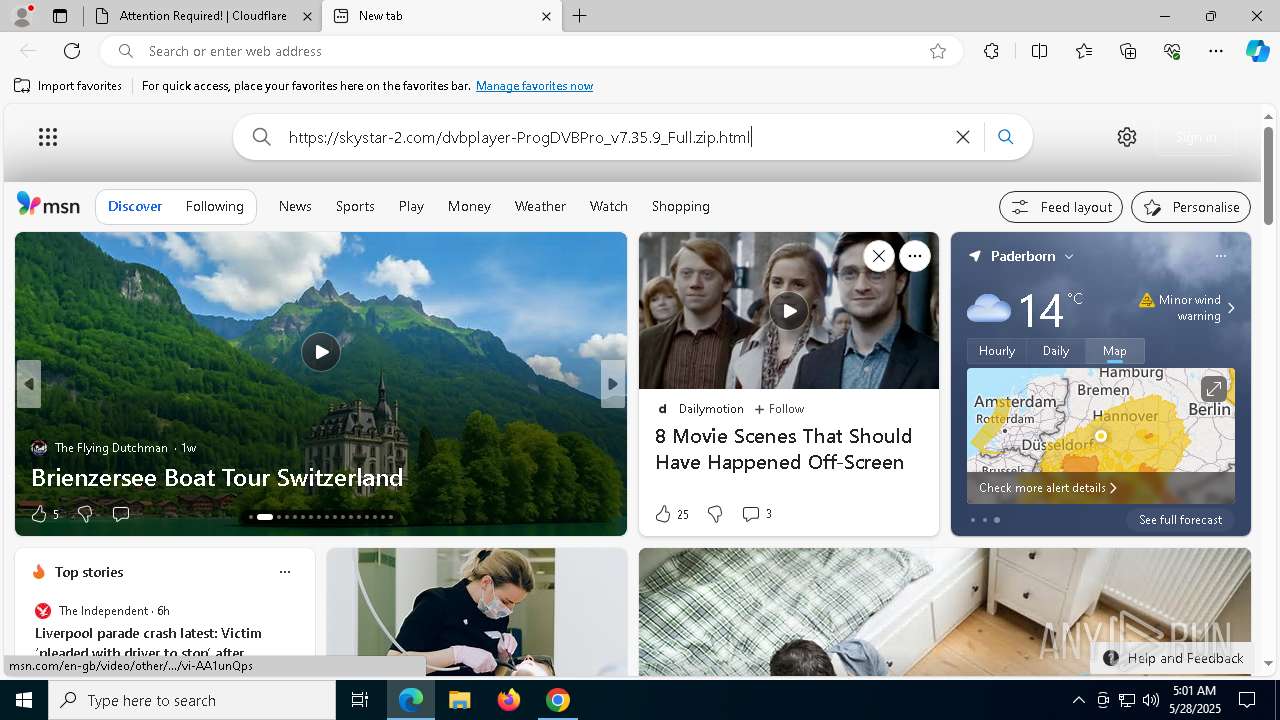1280x720 pixels.
Task: Like the 8 Movie Scenes card
Action: tap(663, 514)
